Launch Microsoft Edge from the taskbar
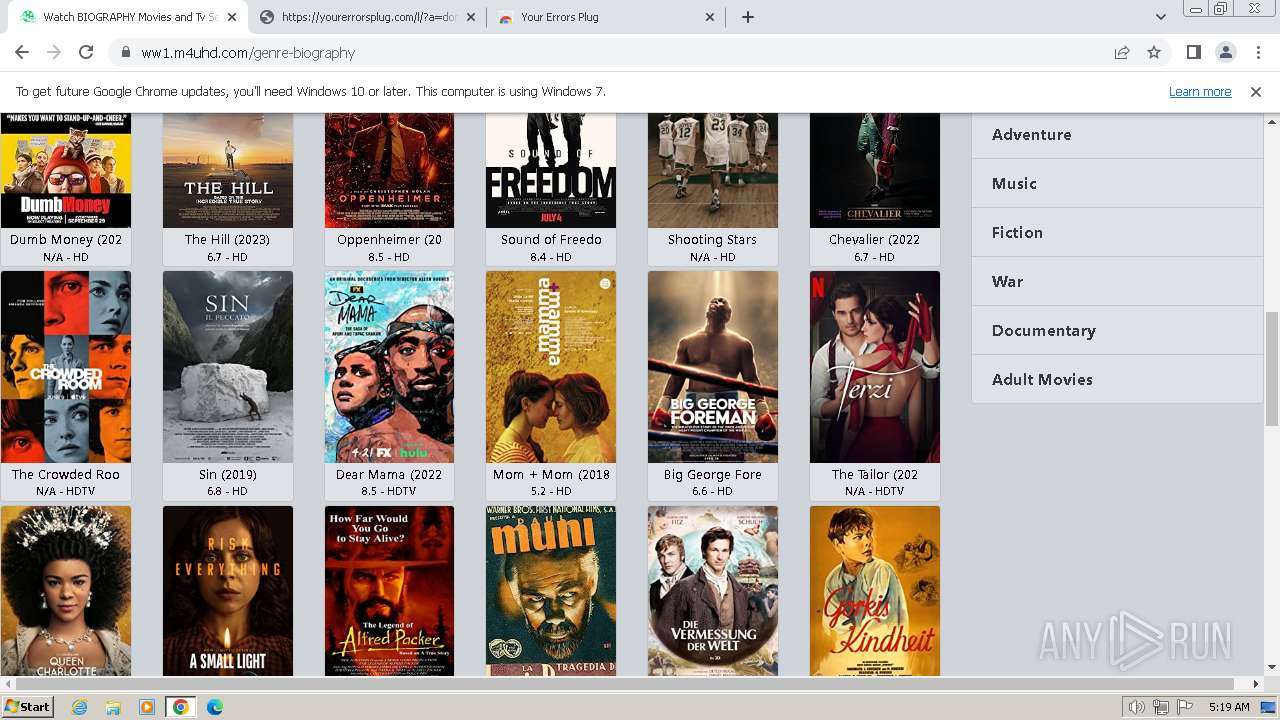 point(215,707)
